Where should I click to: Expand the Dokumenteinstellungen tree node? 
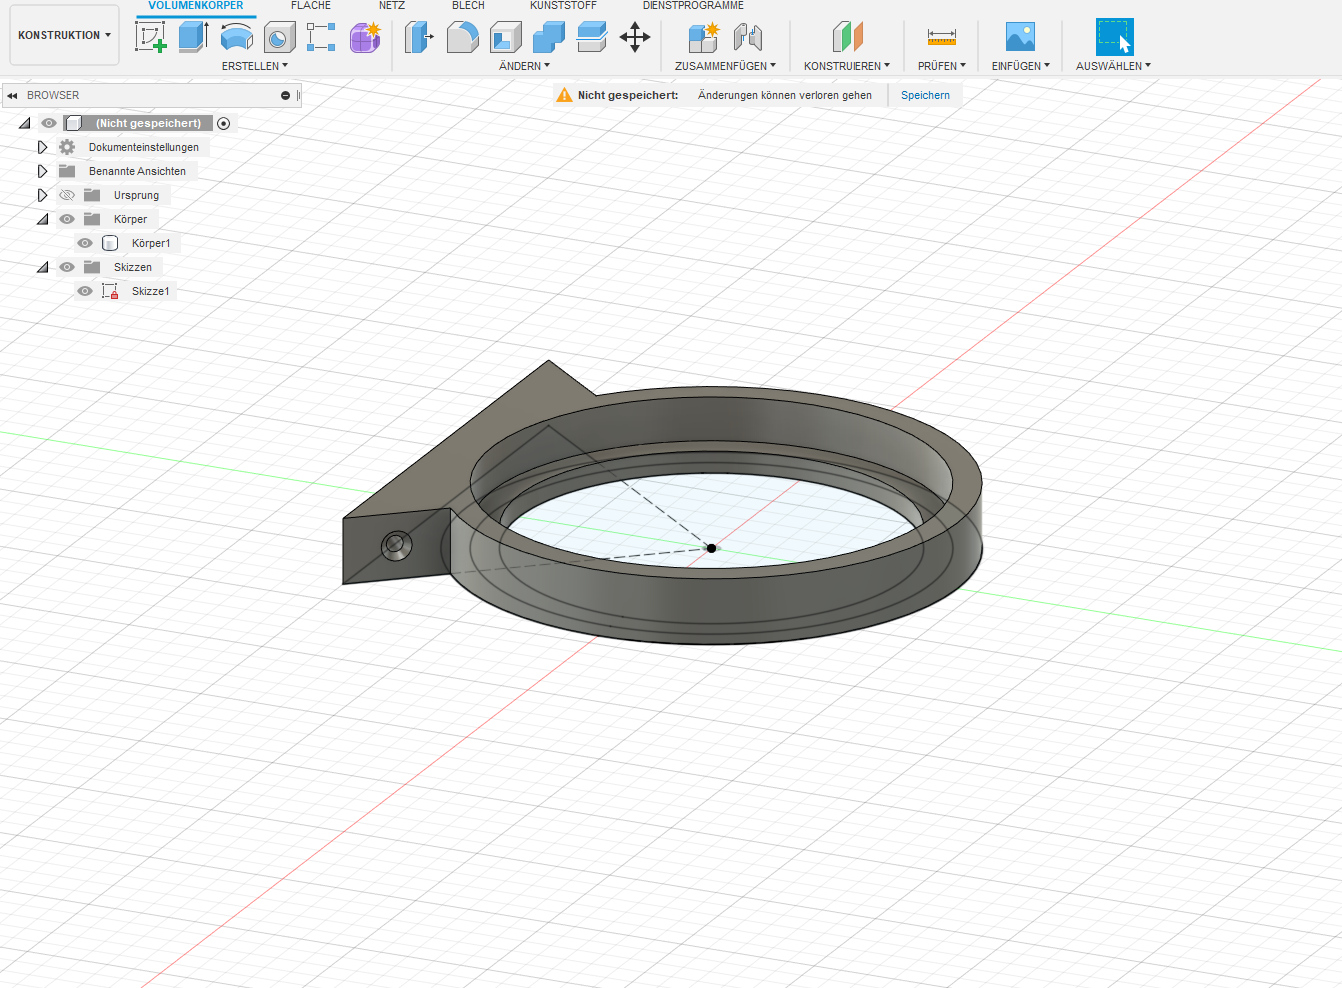(42, 146)
